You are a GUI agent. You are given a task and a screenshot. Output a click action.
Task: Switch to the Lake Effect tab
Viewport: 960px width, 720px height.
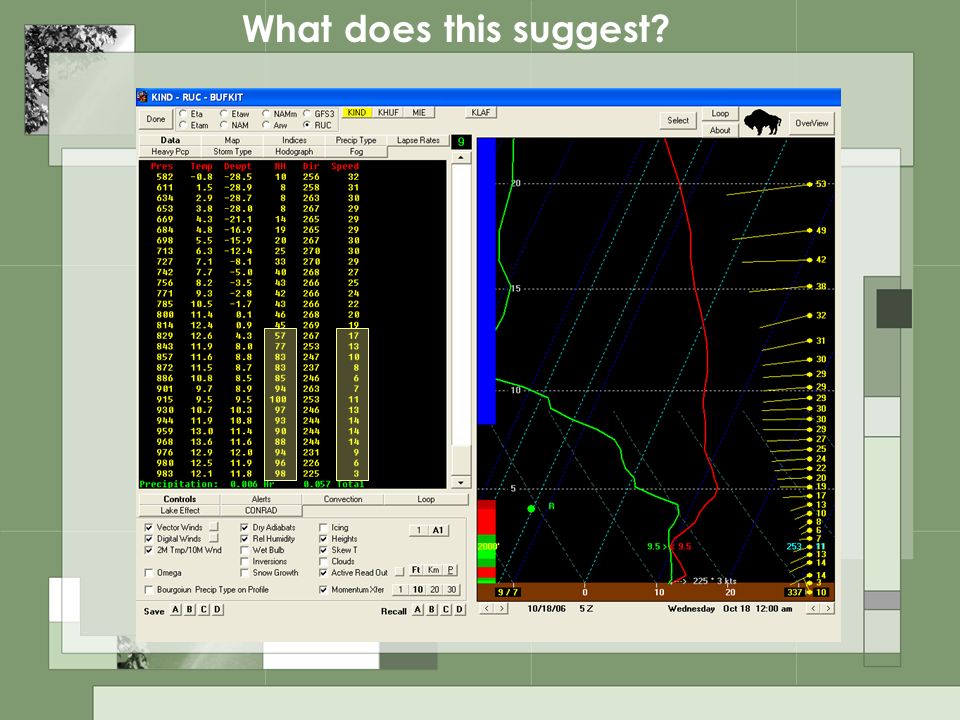pyautogui.click(x=180, y=511)
